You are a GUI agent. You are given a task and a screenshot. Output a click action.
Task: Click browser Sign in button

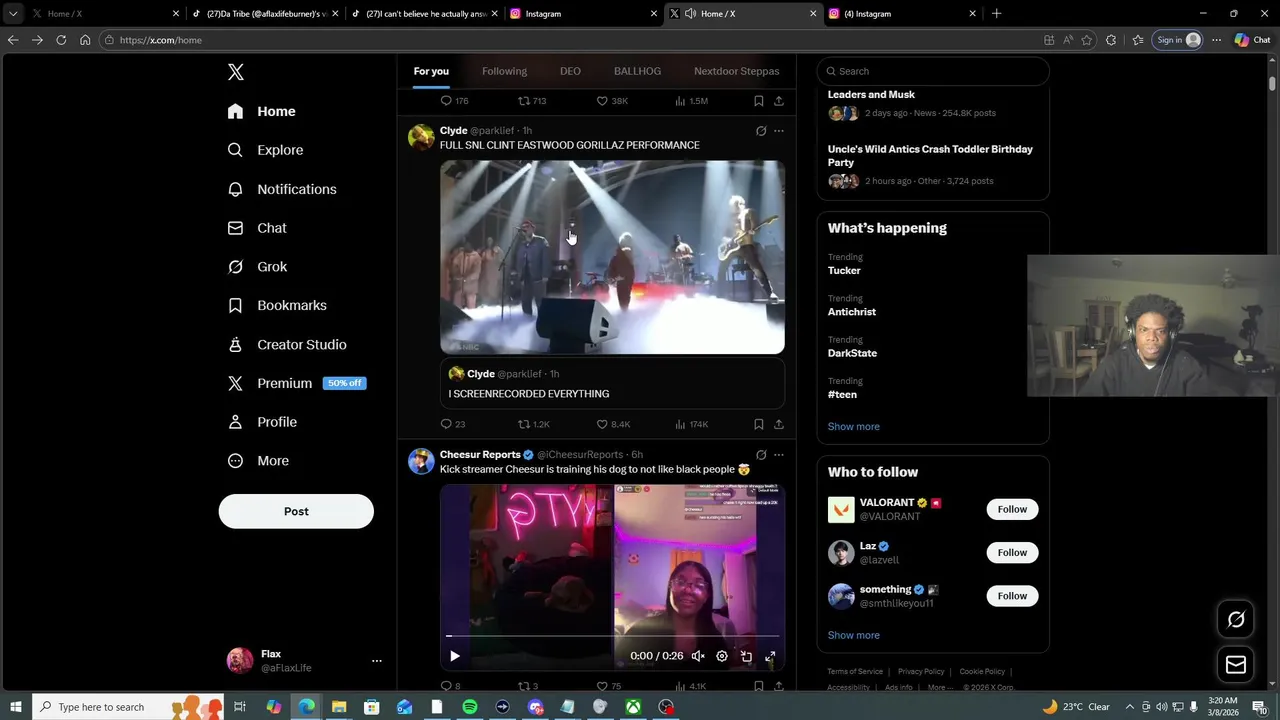point(1178,40)
